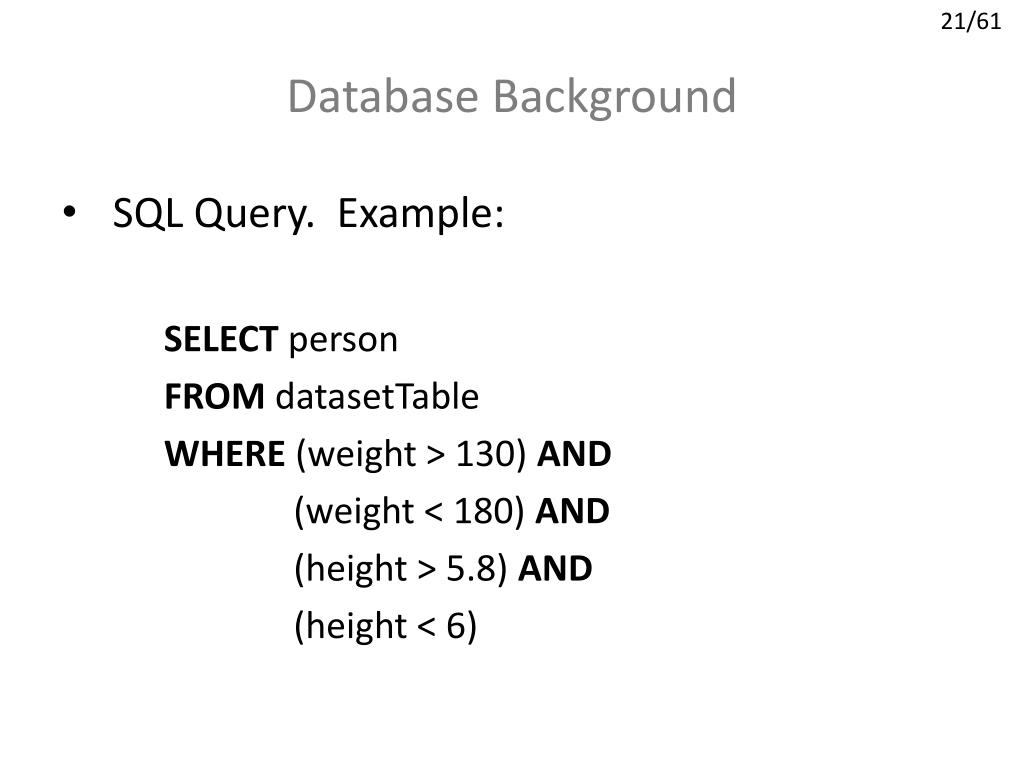
Task: Click the condition (height > 5.8)
Action: pos(401,569)
